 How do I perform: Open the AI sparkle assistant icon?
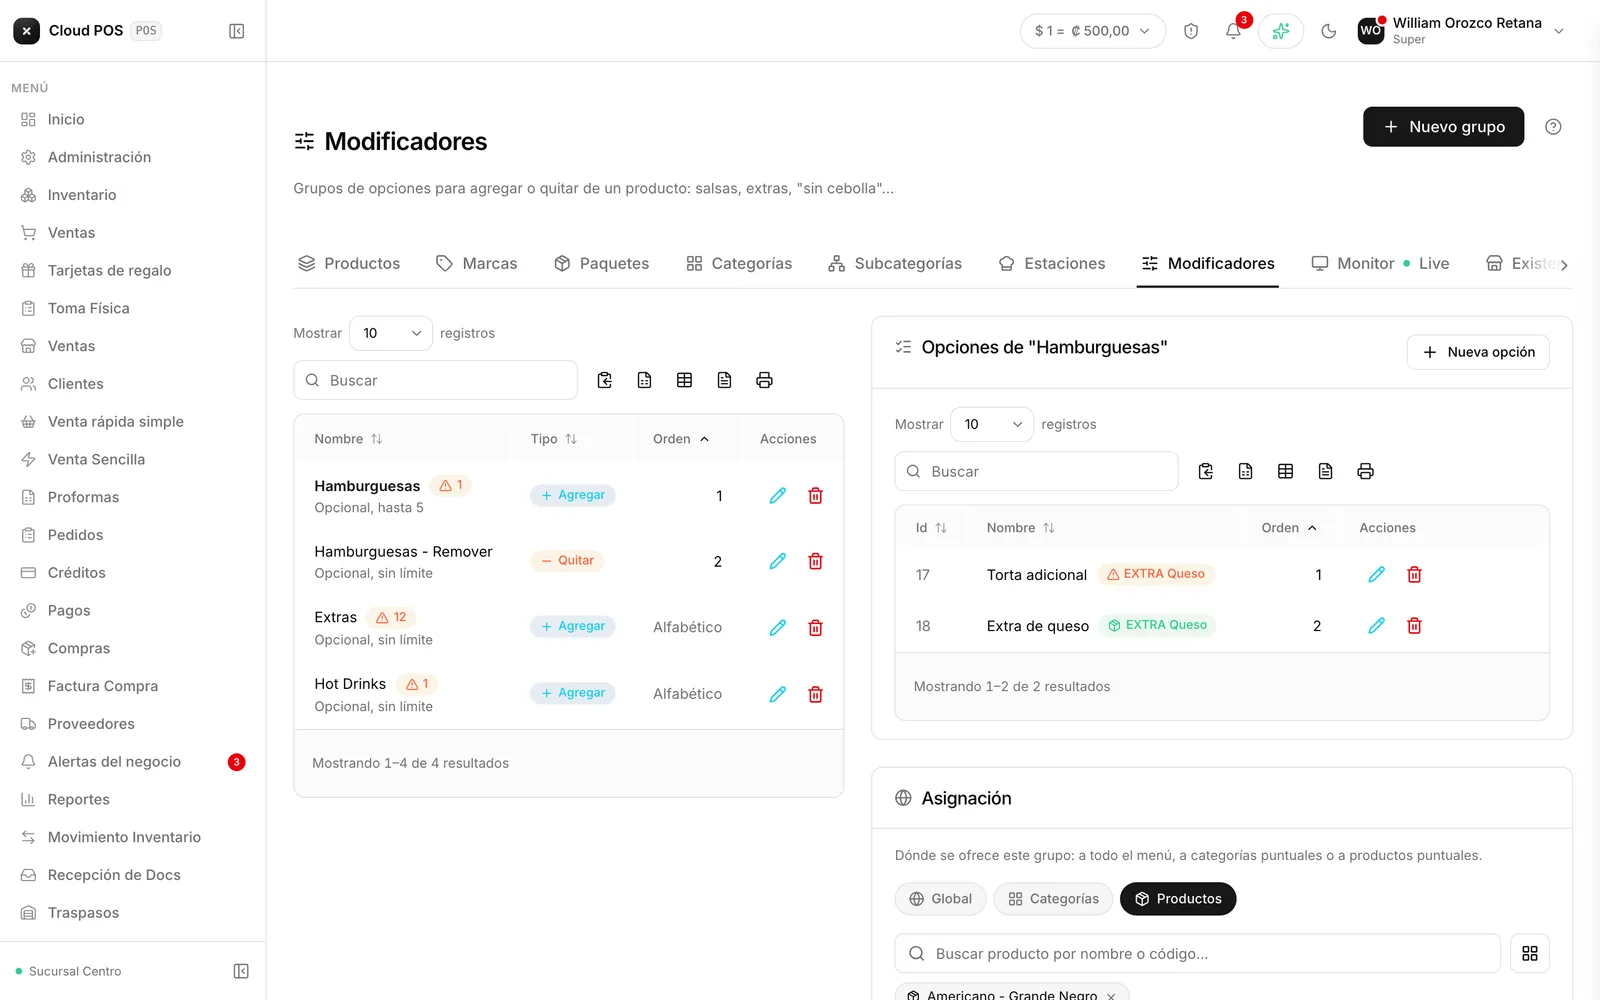pos(1281,31)
